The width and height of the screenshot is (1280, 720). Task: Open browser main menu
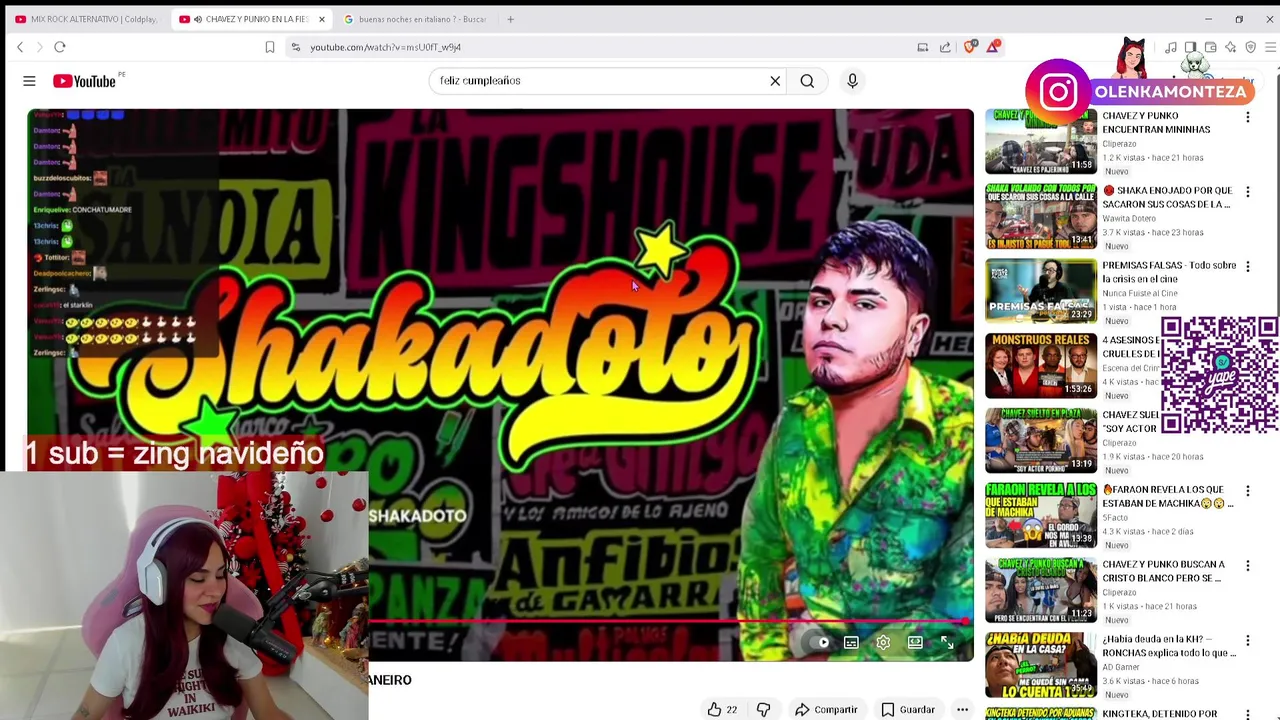[x=1270, y=47]
